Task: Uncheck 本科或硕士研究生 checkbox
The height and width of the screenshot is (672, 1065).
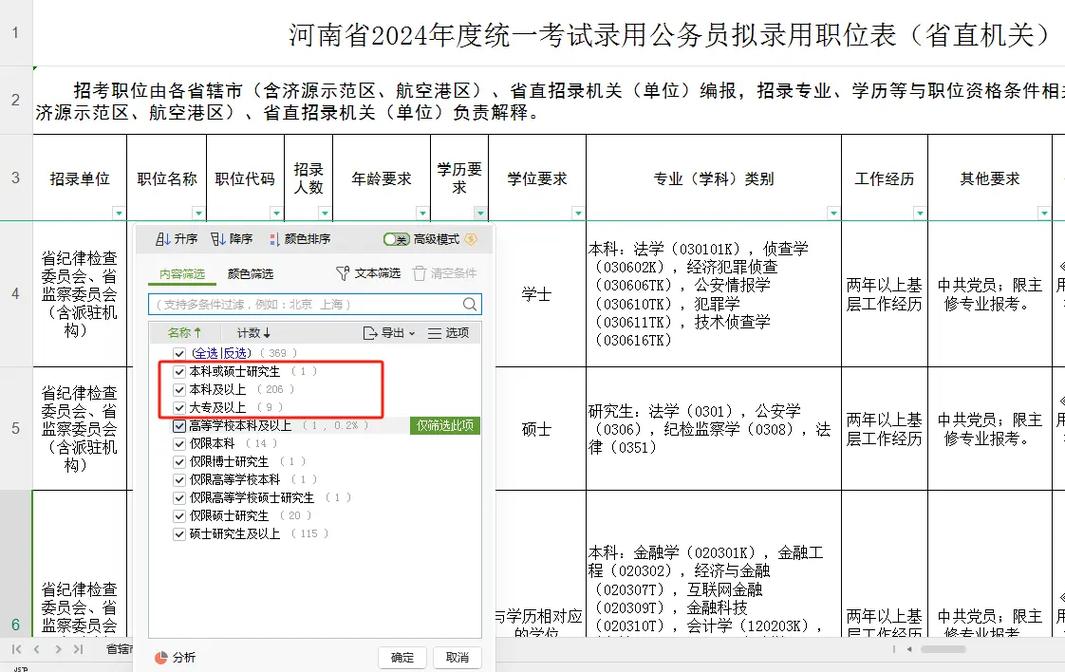Action: (x=179, y=372)
